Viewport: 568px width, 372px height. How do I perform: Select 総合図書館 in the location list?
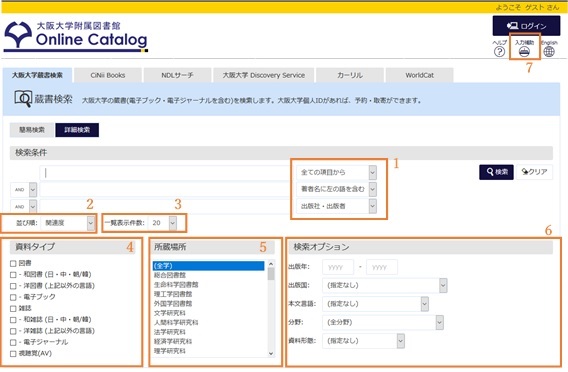pyautogui.click(x=208, y=275)
